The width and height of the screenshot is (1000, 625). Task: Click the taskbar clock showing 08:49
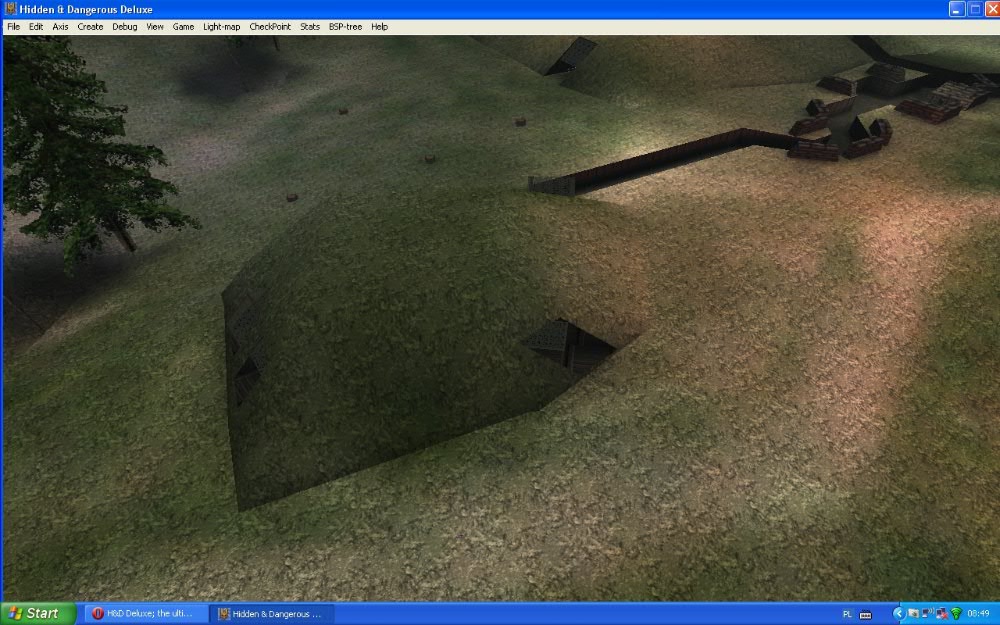tap(978, 614)
